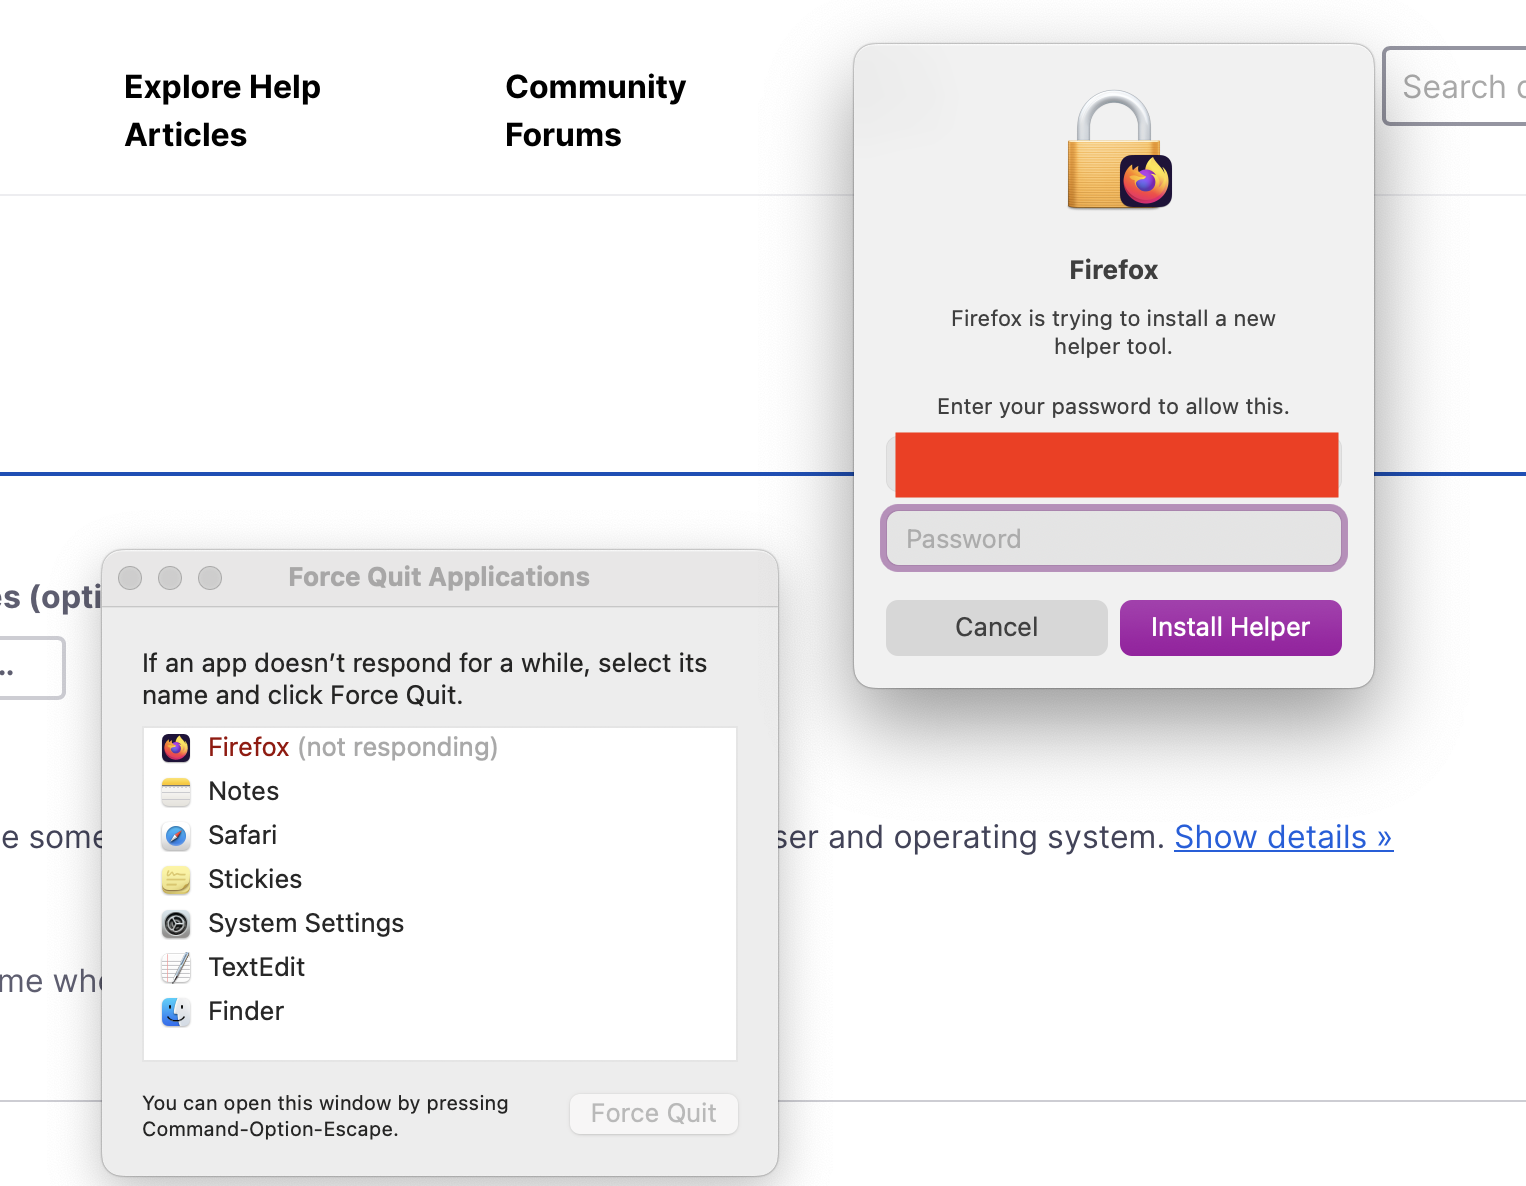
Task: Cancel the Firefox helper tool prompt
Action: pos(996,627)
